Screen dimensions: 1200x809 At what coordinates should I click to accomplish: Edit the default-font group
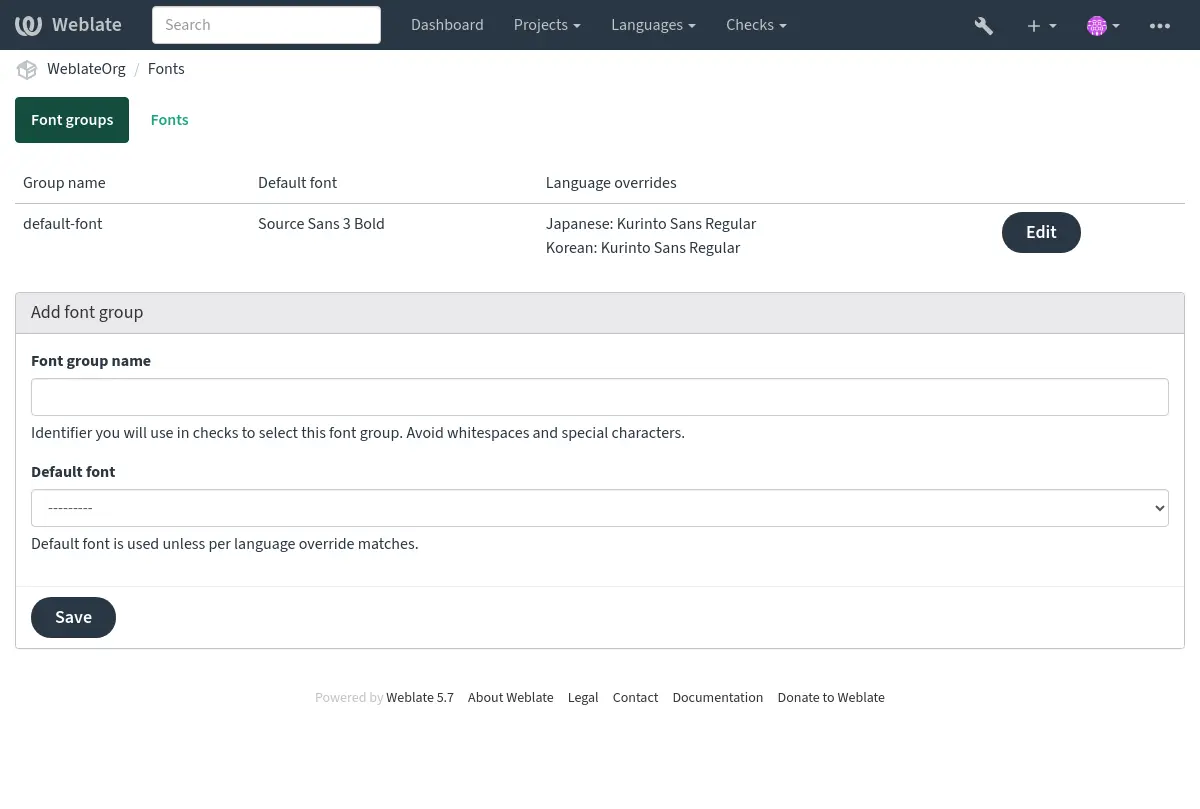1041,232
